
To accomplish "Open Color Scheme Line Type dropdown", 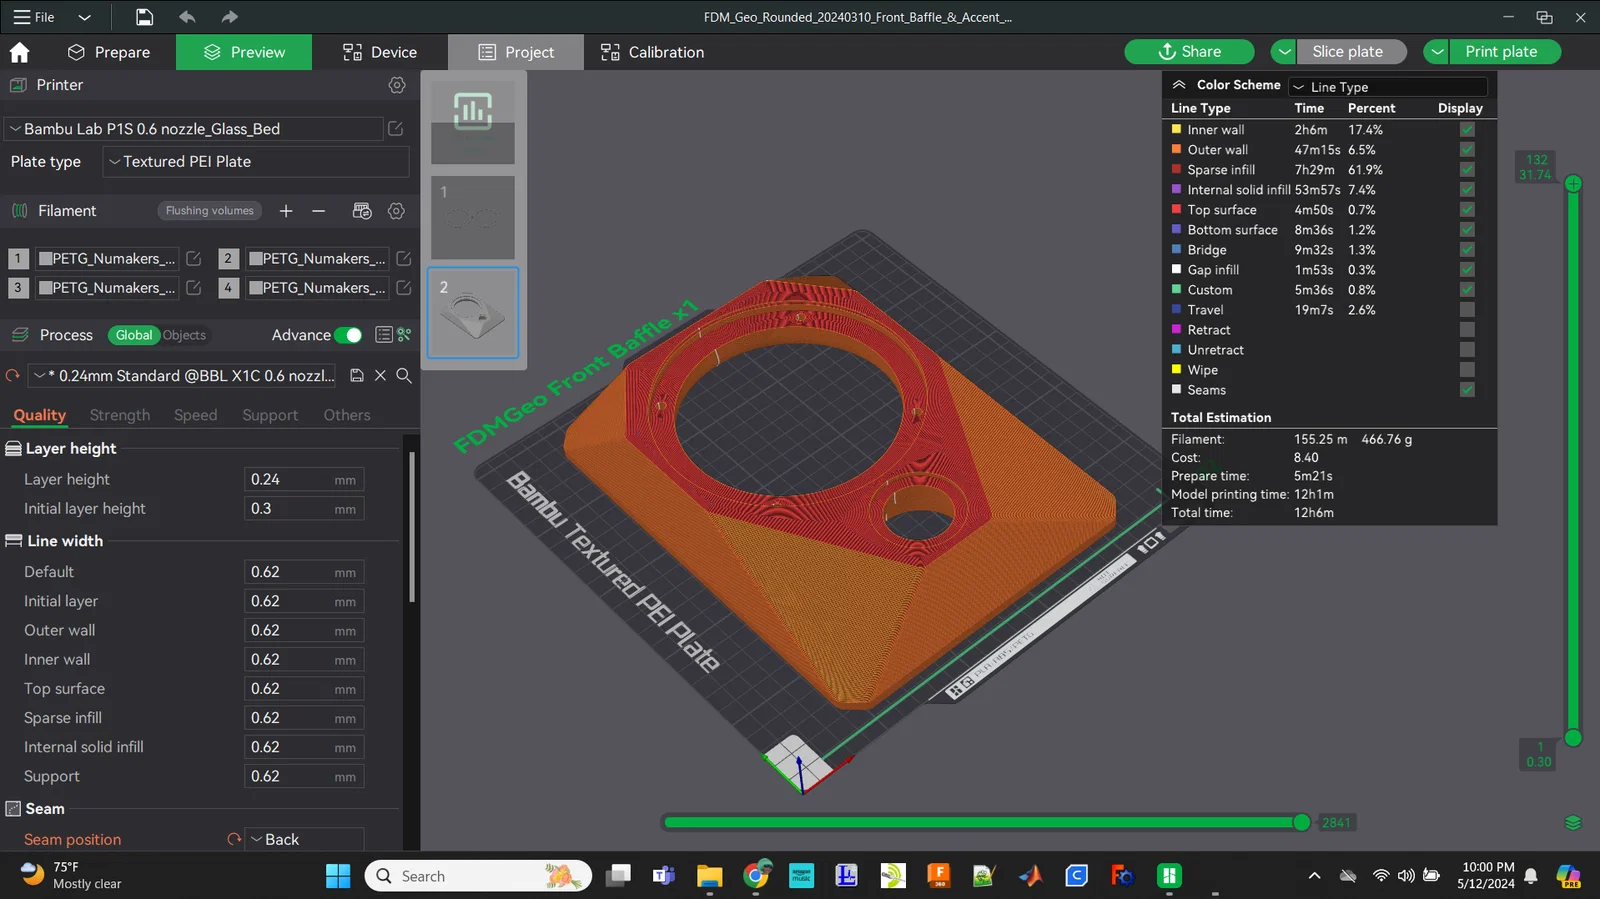I will coord(1388,87).
